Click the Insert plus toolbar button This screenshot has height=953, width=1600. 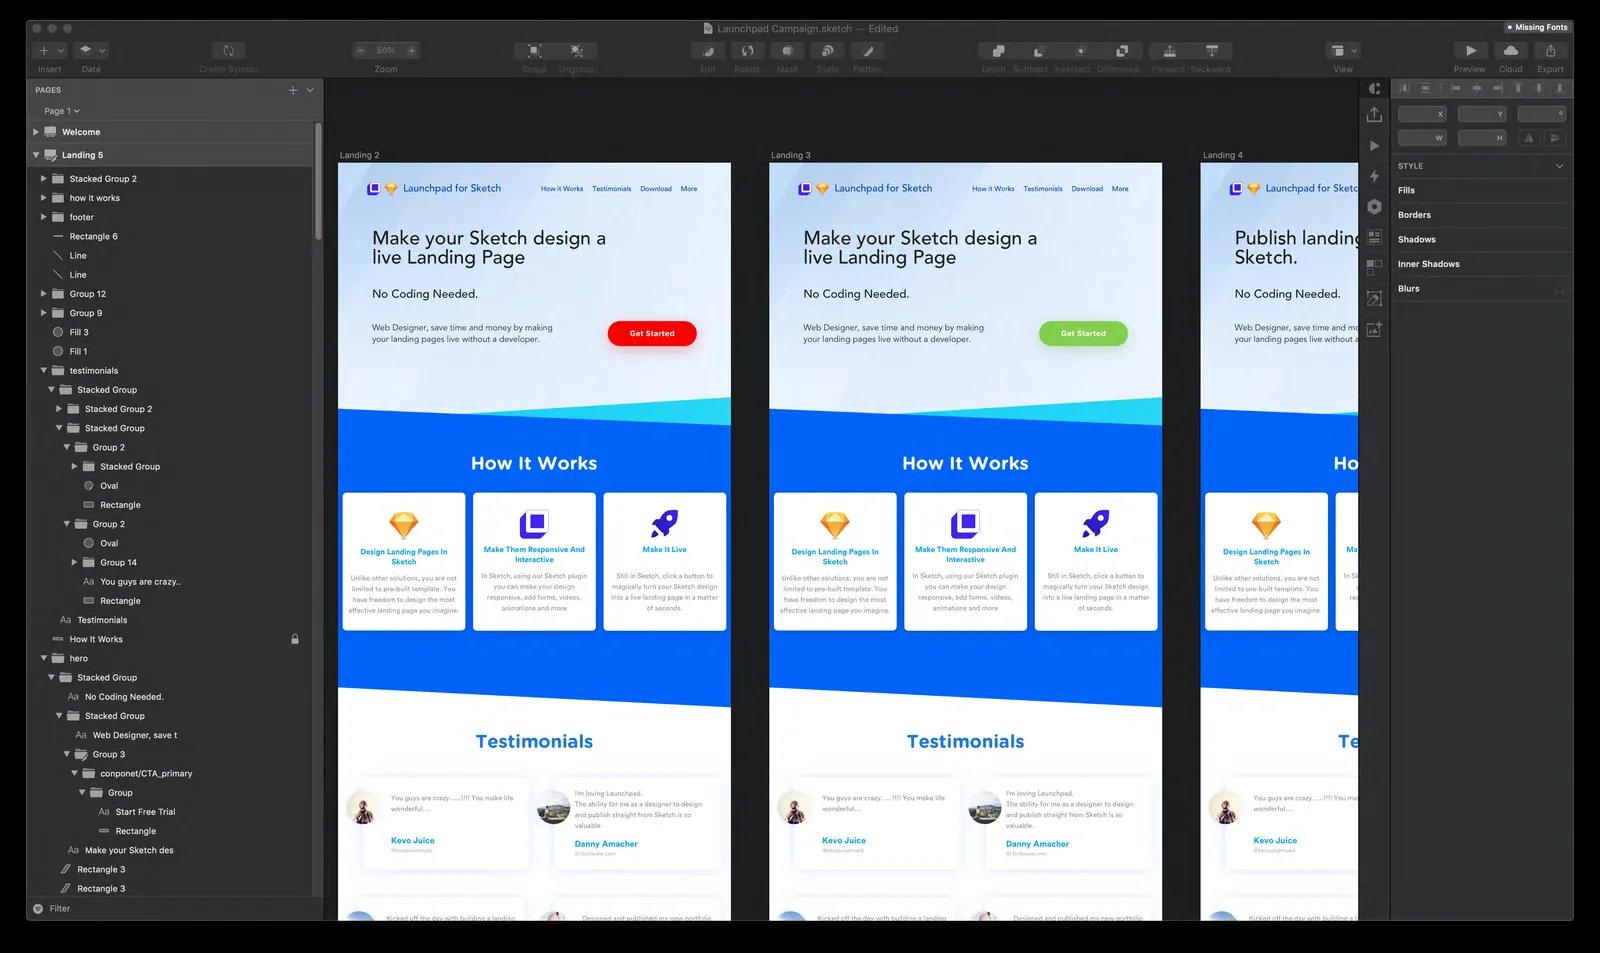pos(49,50)
